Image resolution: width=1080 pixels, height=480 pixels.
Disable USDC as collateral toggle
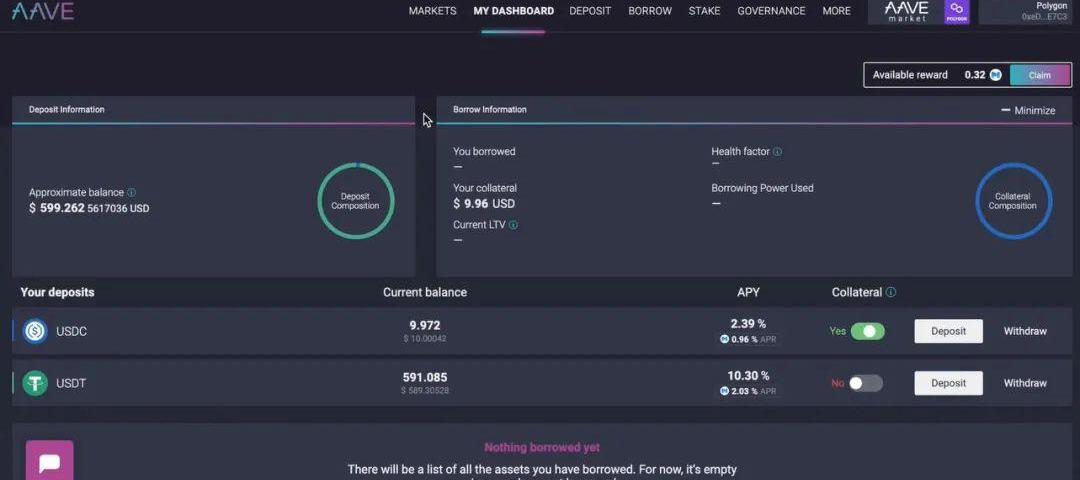[x=867, y=331]
